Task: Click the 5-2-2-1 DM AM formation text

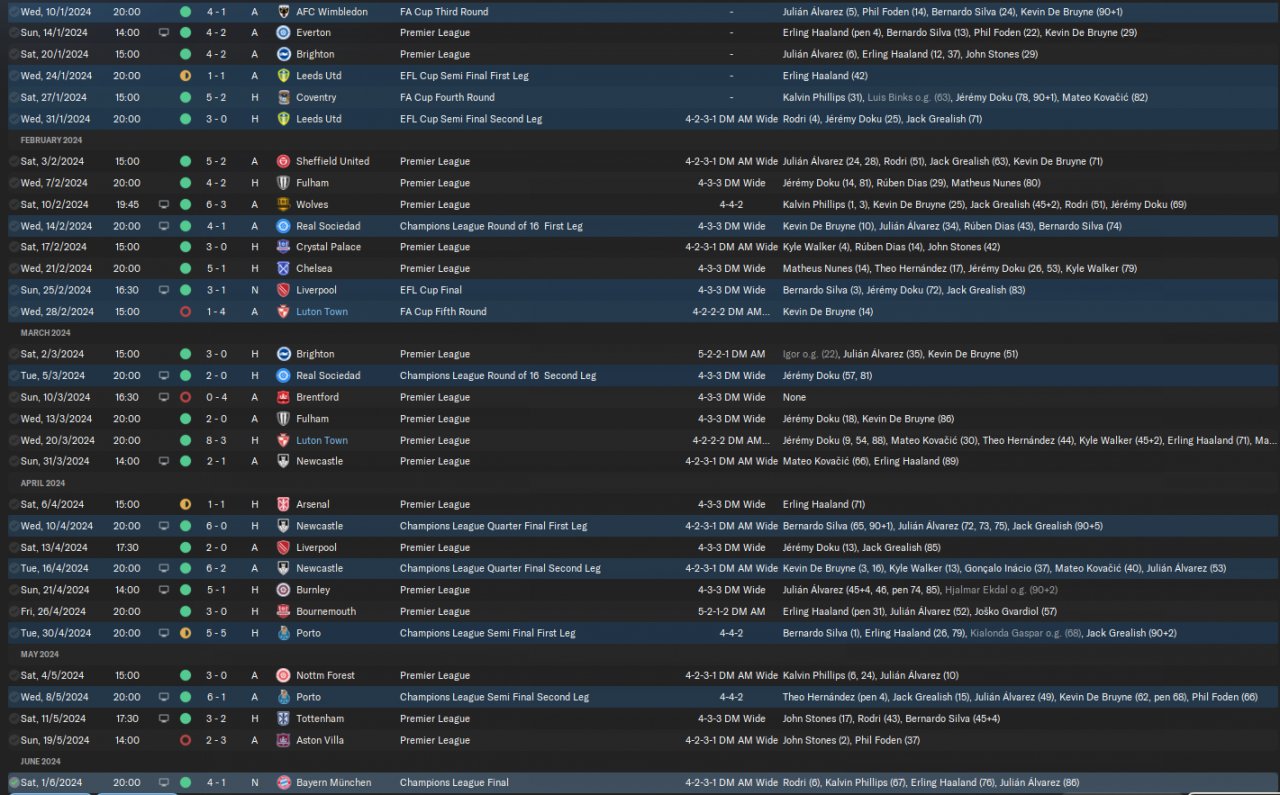Action: [731, 355]
